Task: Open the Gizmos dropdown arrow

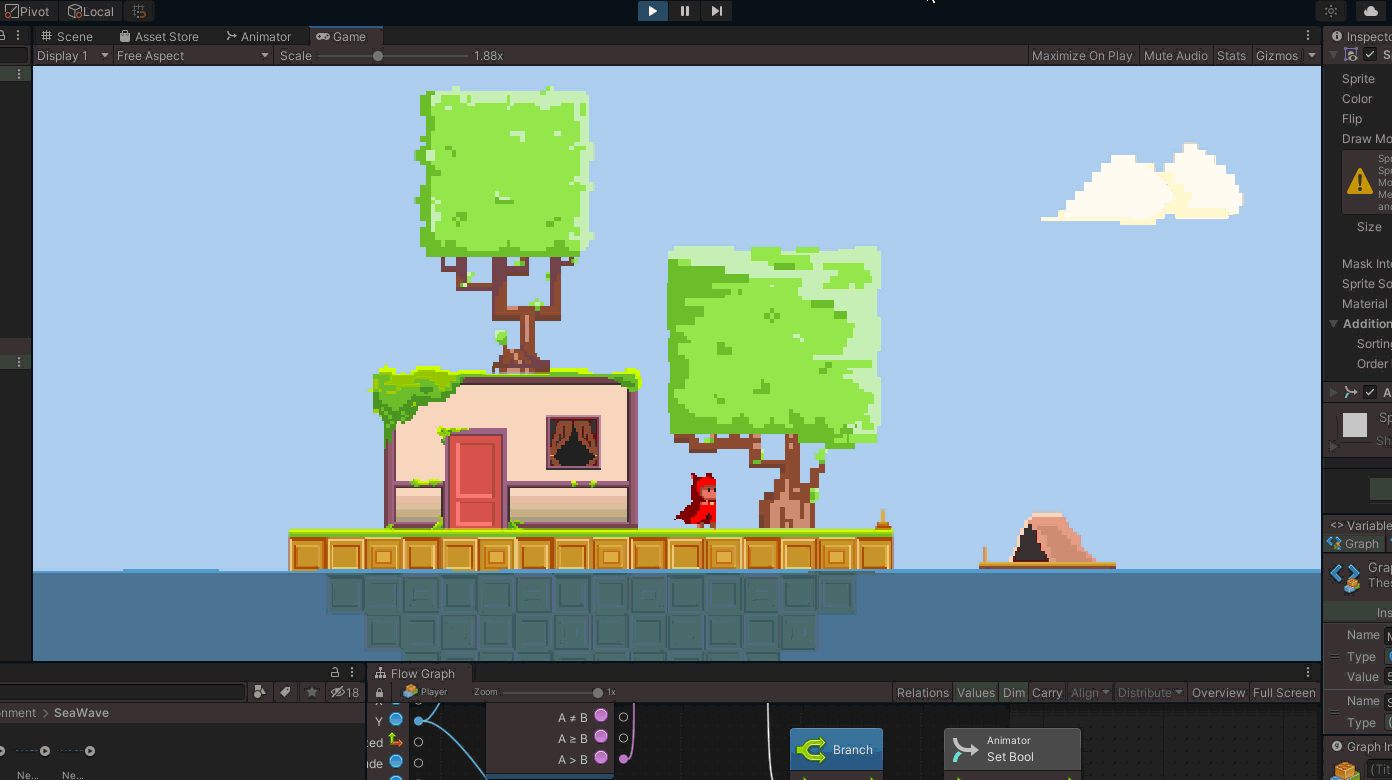Action: coord(1311,56)
